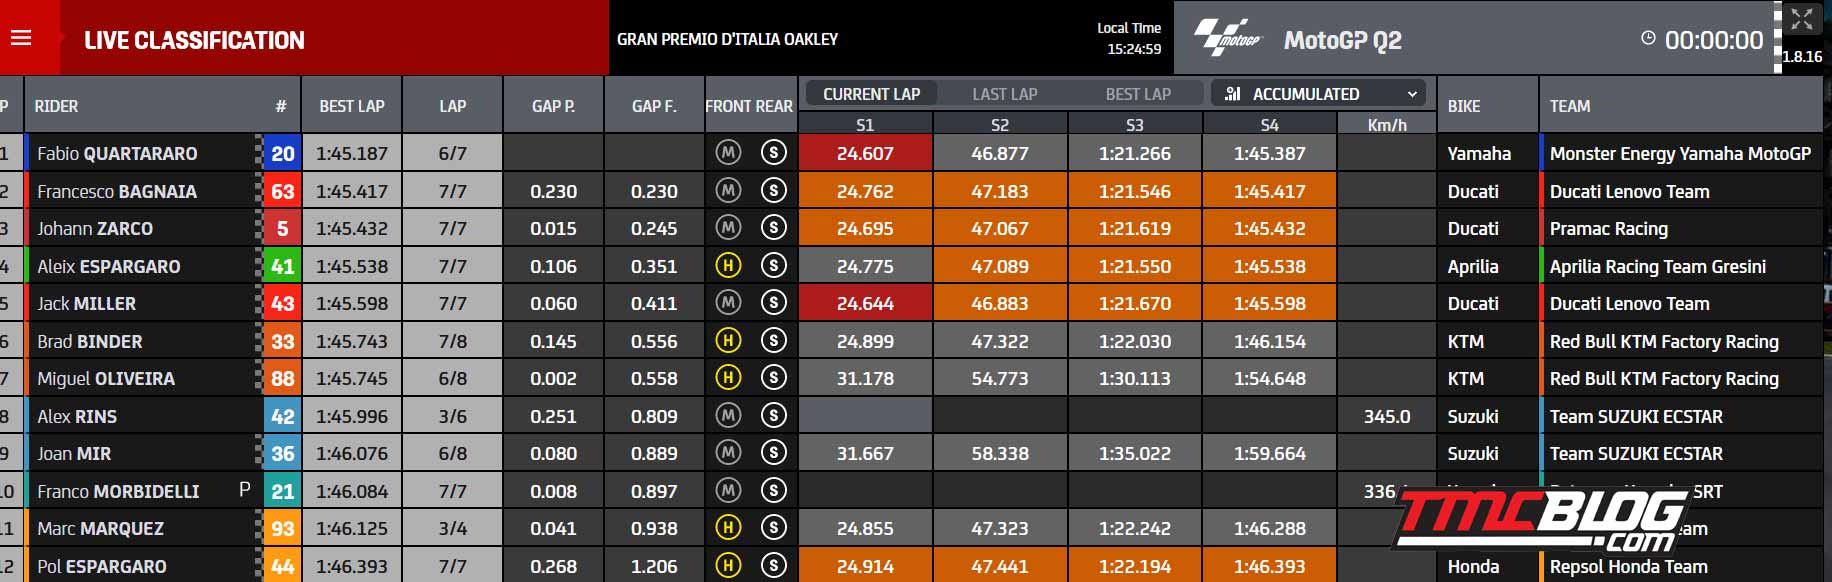
Task: Switch to the BEST LAP tab
Action: (x=1138, y=94)
